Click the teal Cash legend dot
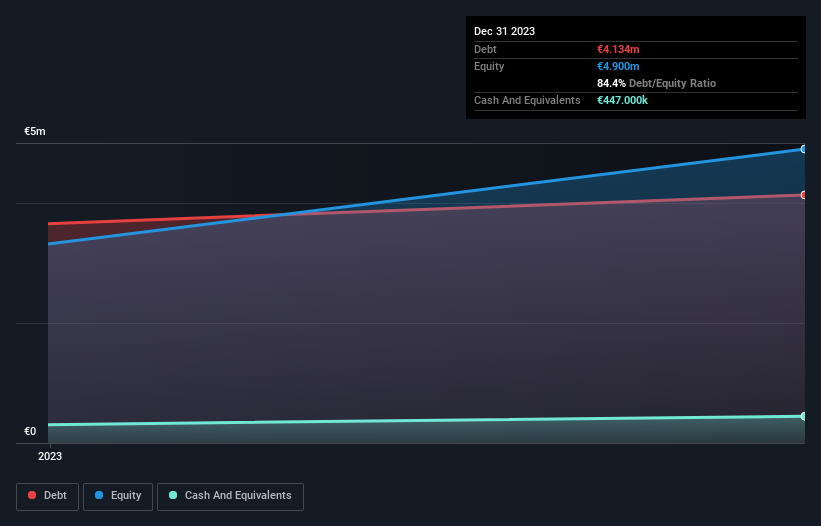 coord(173,495)
